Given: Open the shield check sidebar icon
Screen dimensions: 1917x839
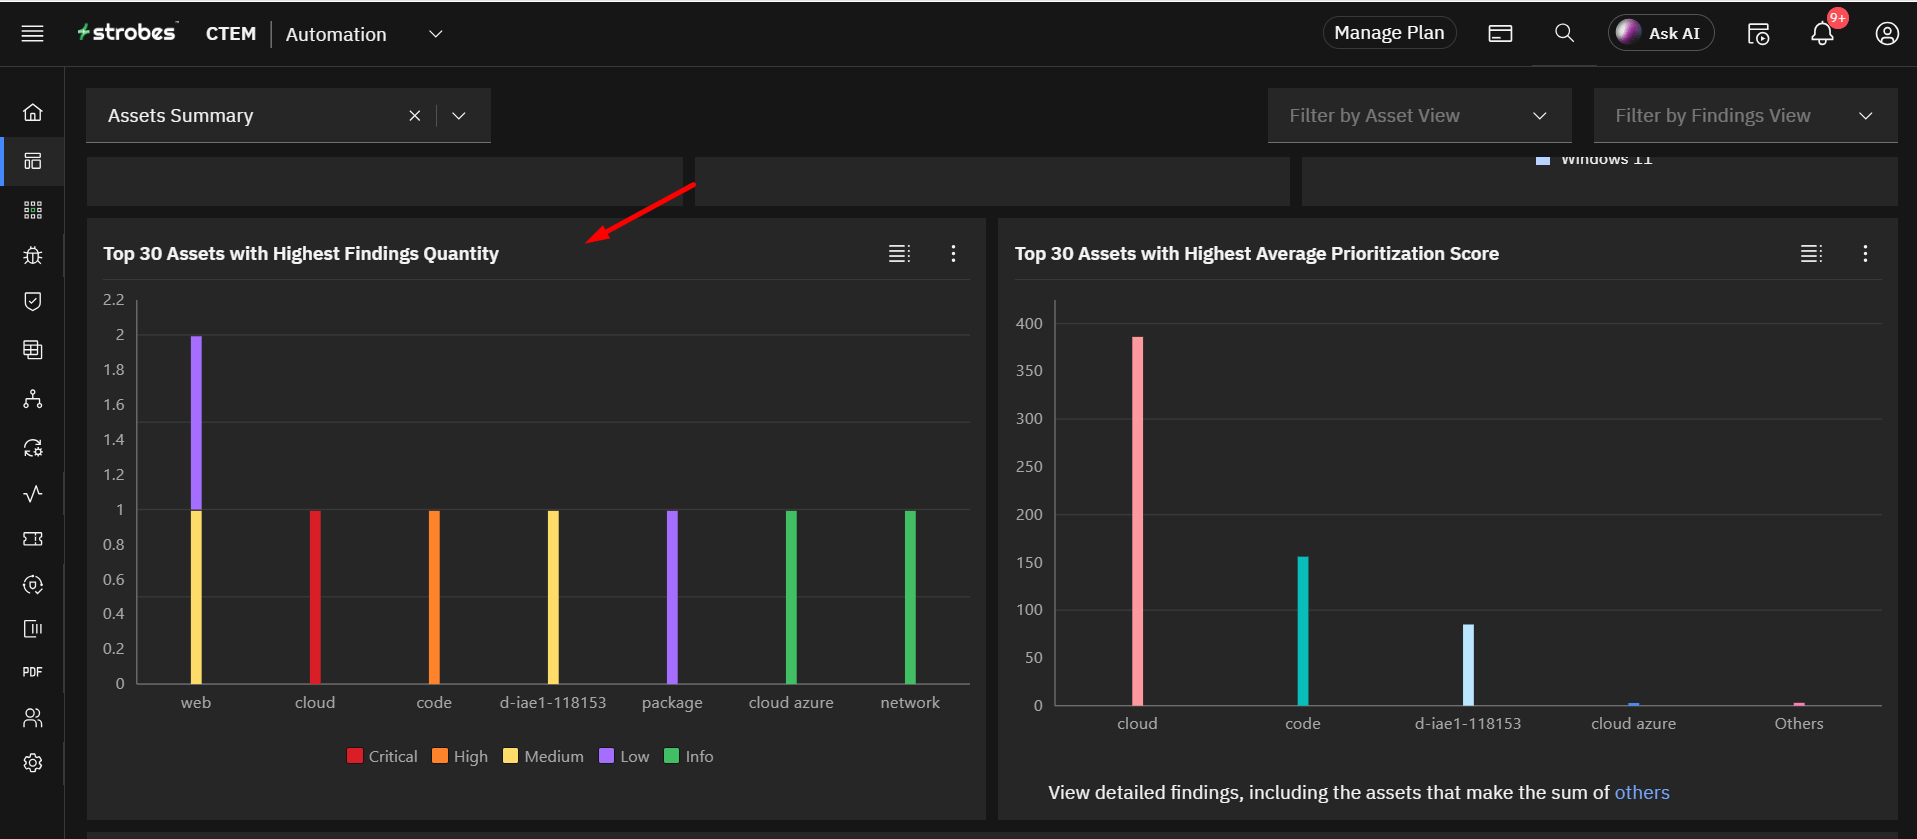Looking at the screenshot, I should click(x=33, y=302).
